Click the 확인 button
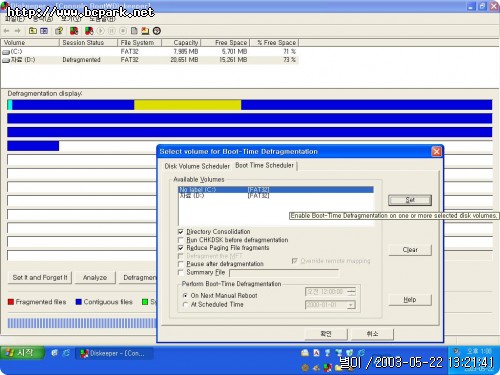Screen dimensions: 500x375 coord(326,334)
